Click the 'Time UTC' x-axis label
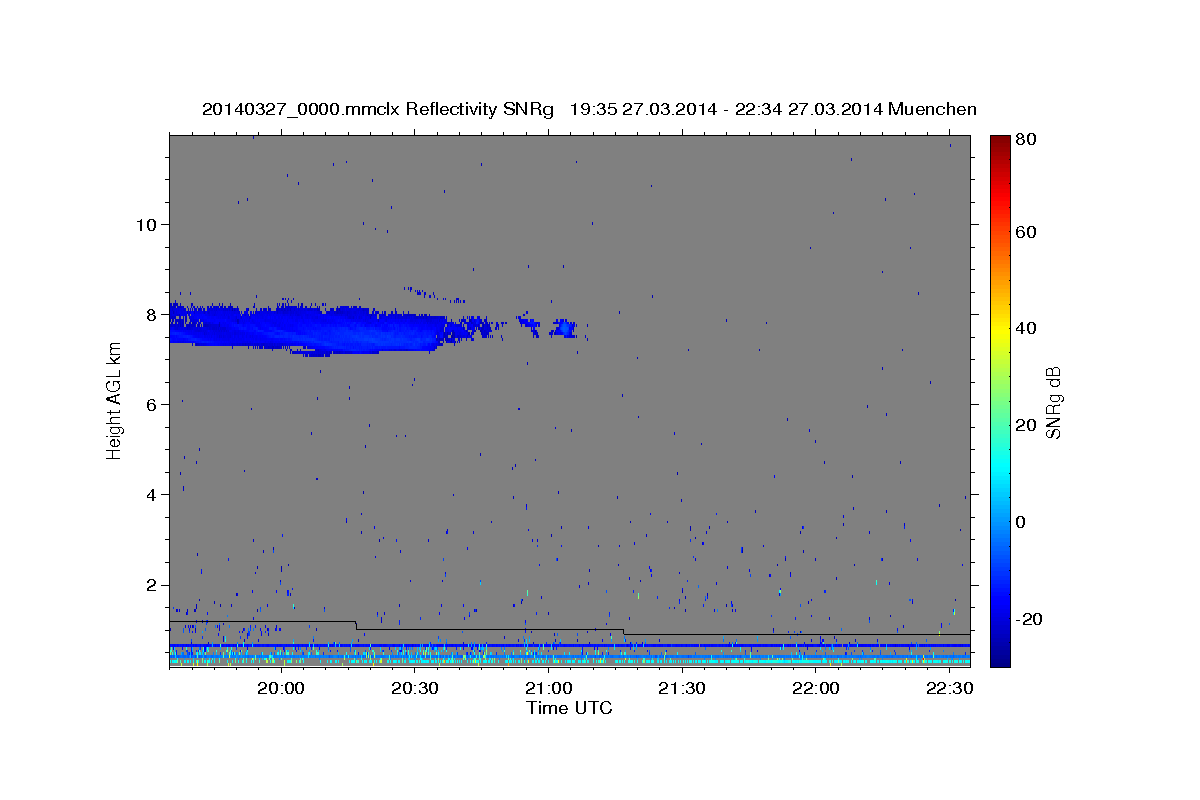Viewport: 1200px width, 800px height. [x=569, y=708]
